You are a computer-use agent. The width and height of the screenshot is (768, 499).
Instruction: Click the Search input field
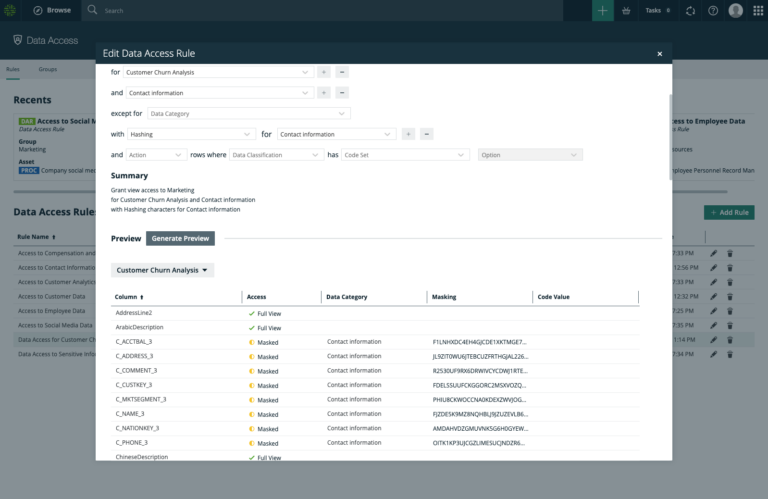coord(323,10)
